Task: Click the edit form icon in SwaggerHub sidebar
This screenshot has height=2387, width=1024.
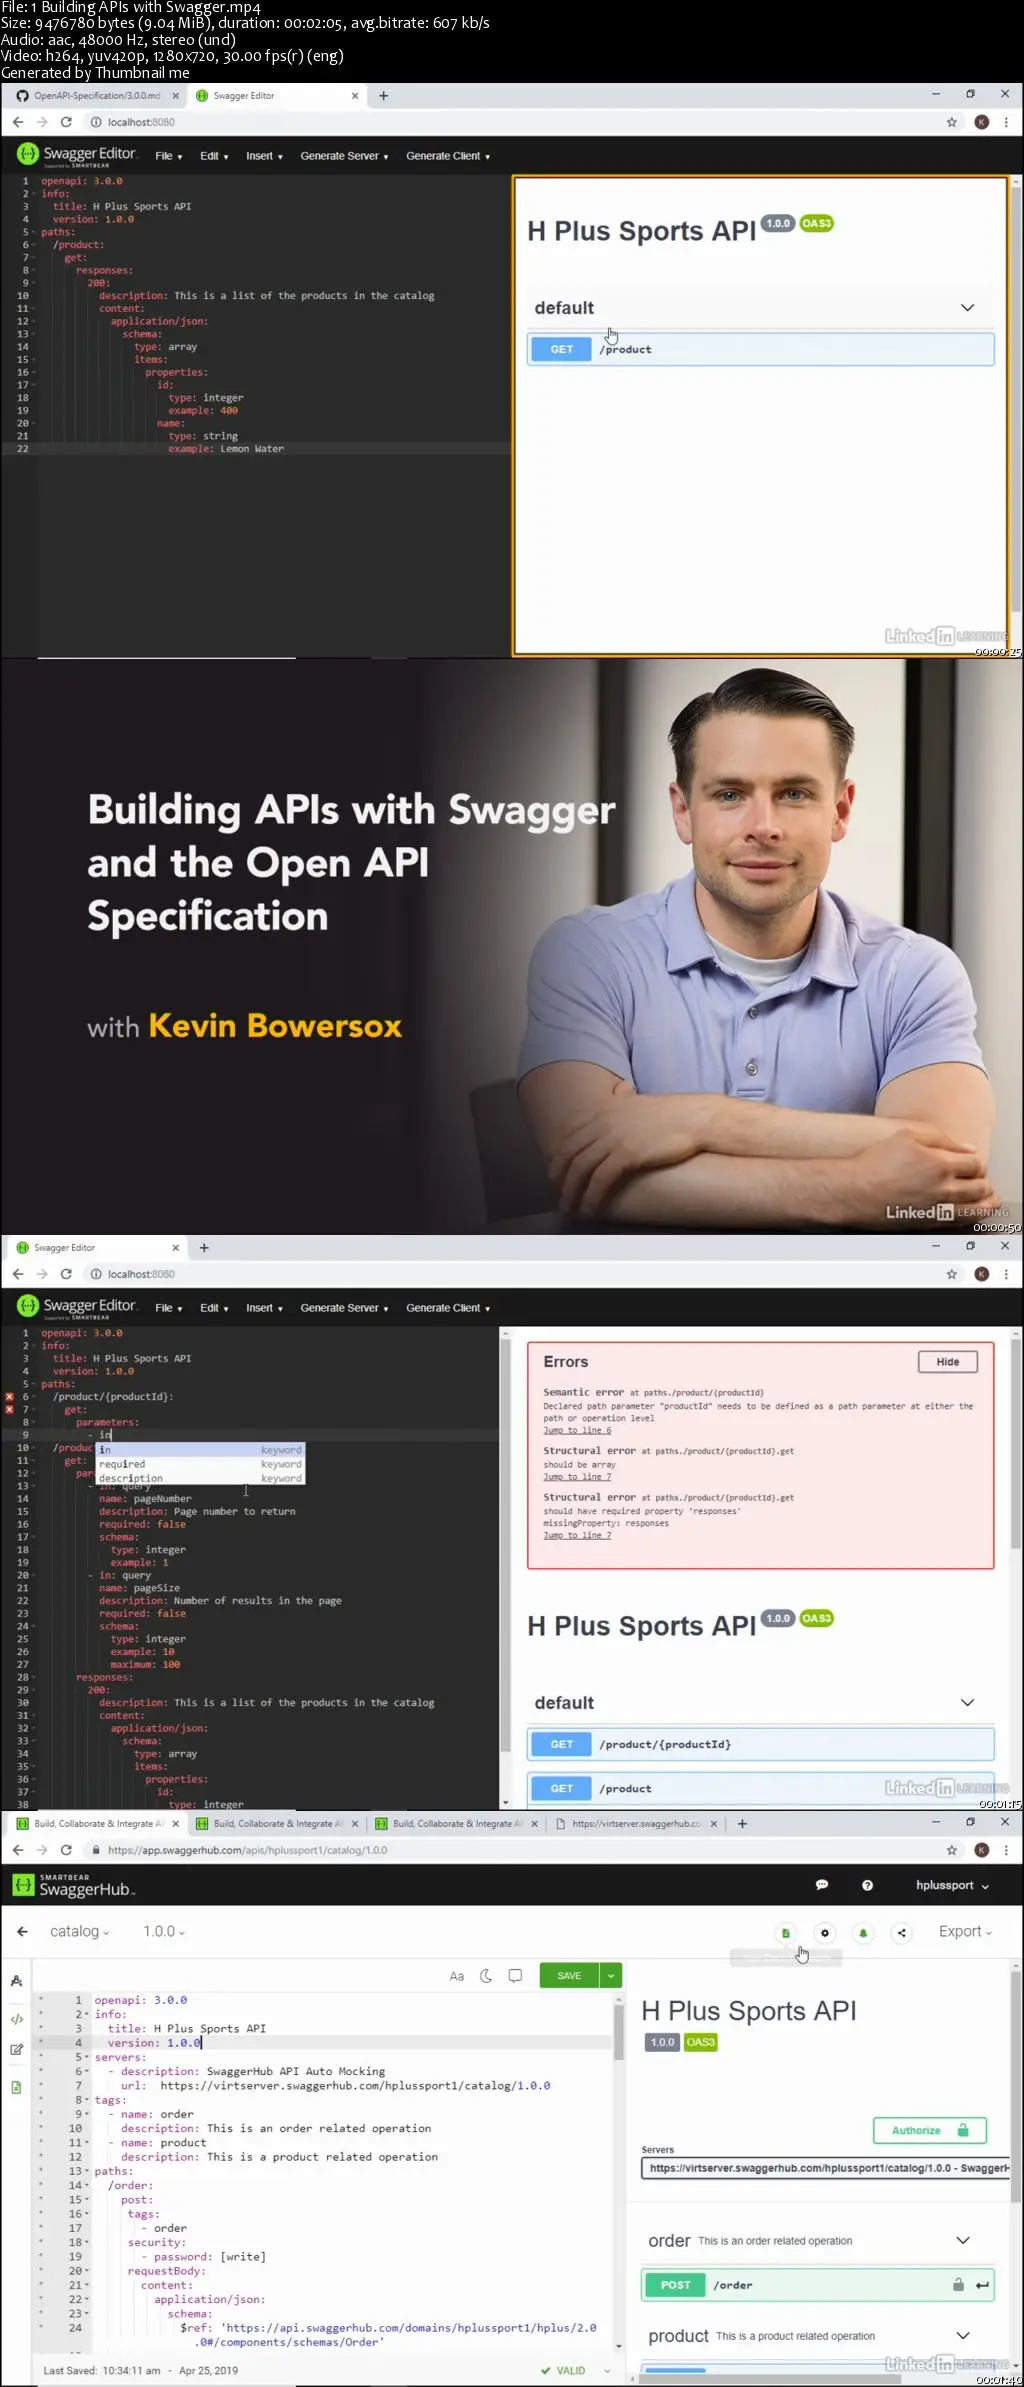Action: pos(17,2049)
